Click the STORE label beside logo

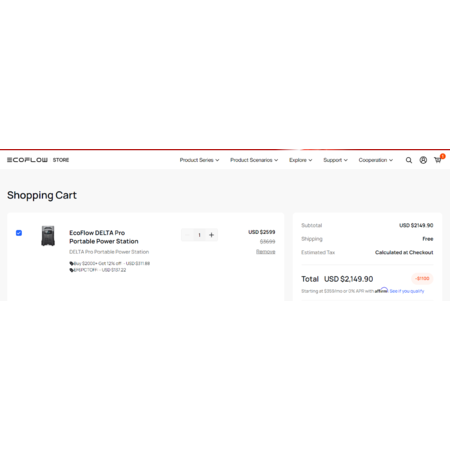click(x=61, y=160)
